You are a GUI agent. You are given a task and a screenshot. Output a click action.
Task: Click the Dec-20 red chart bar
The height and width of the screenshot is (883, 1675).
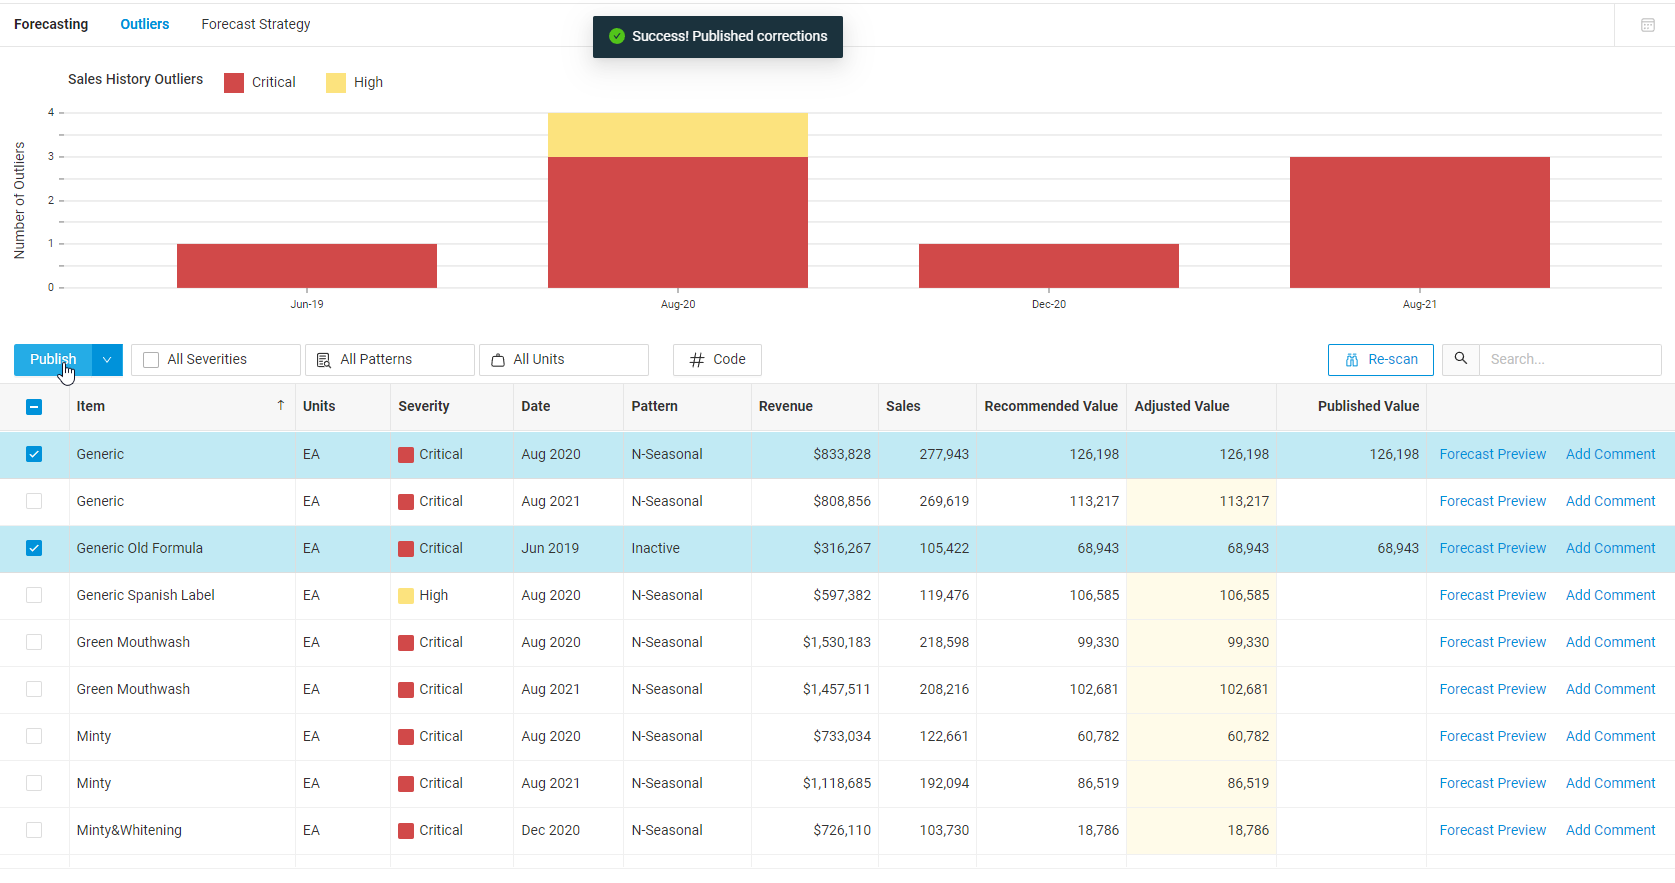point(1049,266)
